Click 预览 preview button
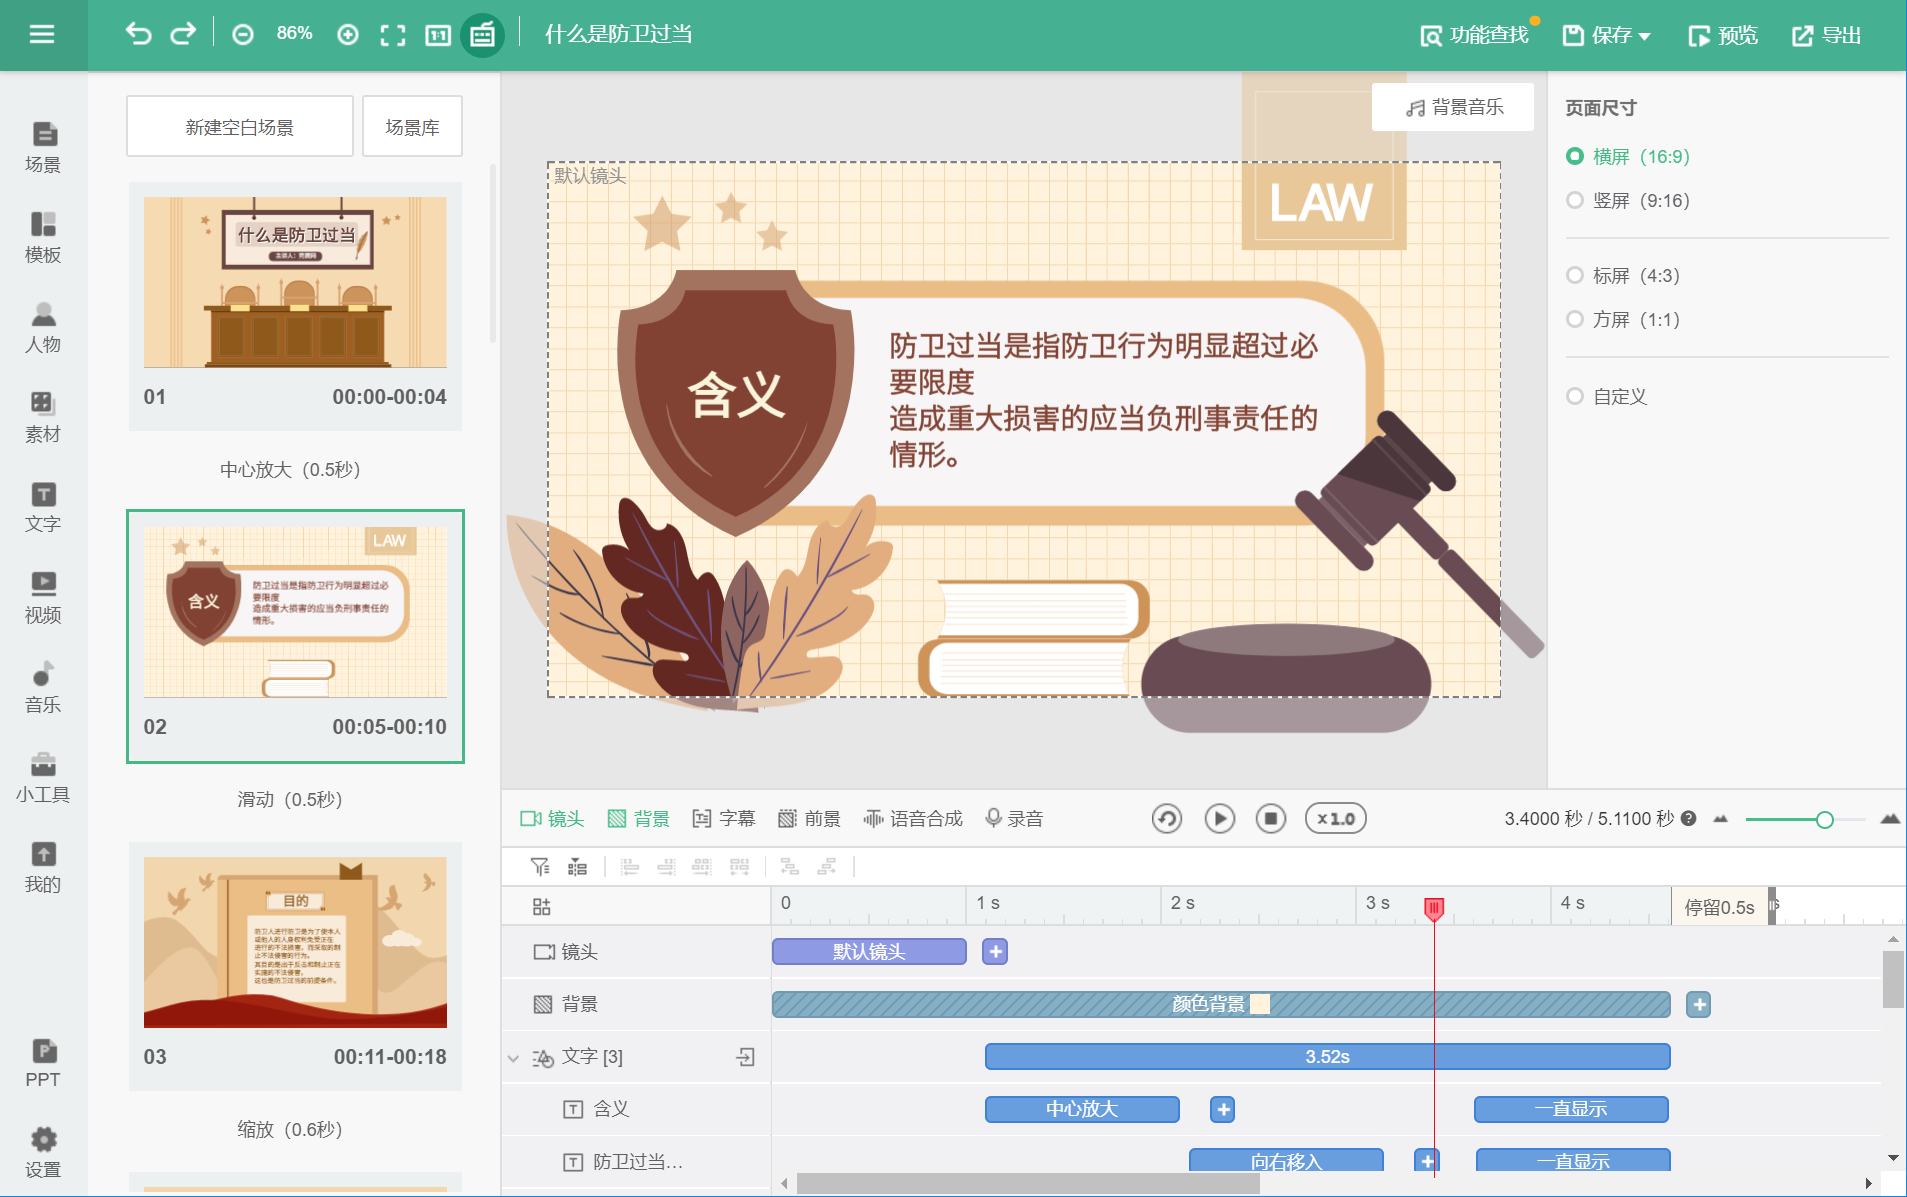The image size is (1907, 1197). coord(1722,35)
